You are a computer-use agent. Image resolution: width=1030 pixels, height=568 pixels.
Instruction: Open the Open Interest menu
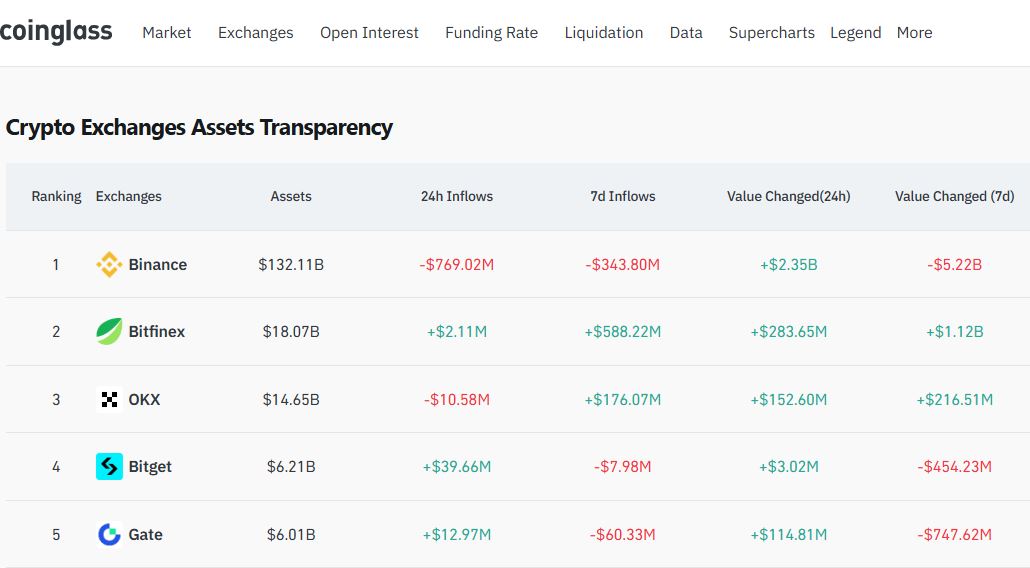click(369, 33)
